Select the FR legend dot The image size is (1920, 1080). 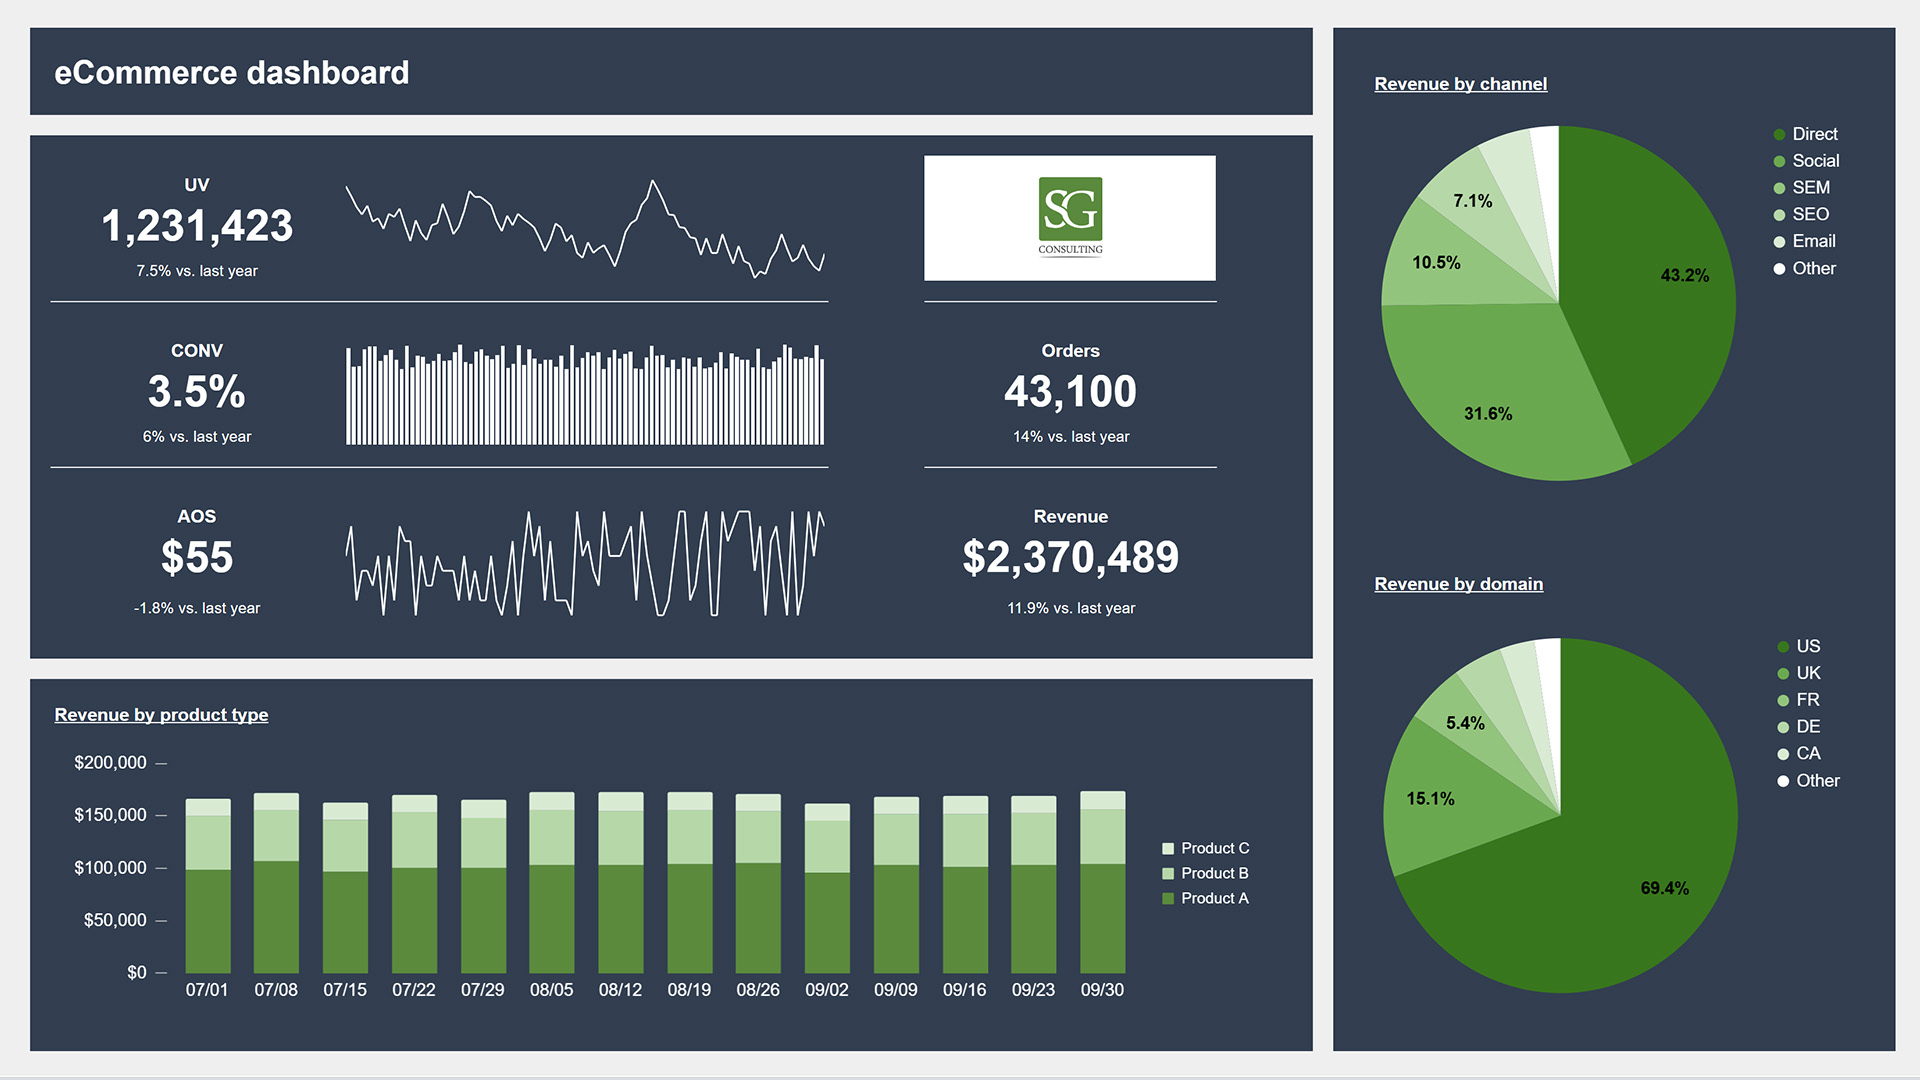1783,700
